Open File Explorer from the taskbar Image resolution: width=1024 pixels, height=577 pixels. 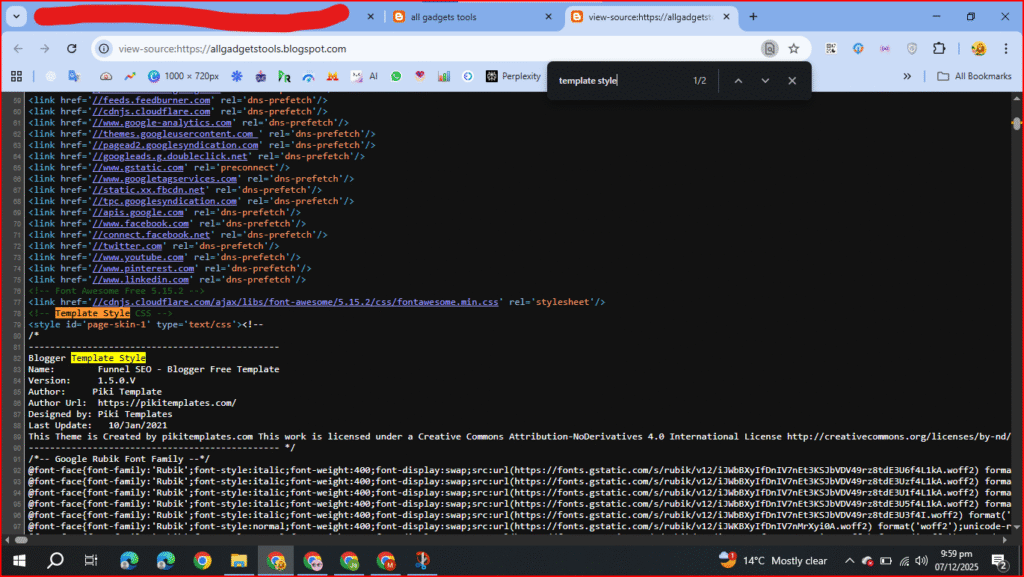pos(239,560)
